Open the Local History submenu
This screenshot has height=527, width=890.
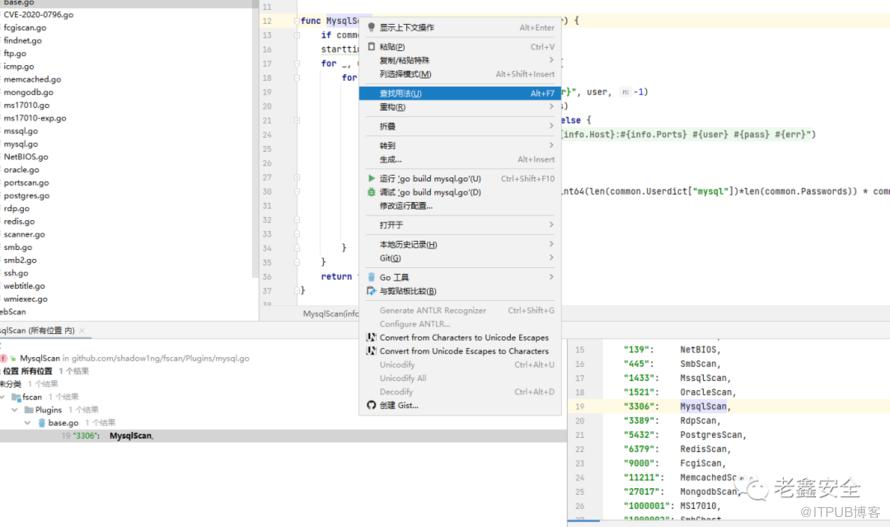[407, 244]
